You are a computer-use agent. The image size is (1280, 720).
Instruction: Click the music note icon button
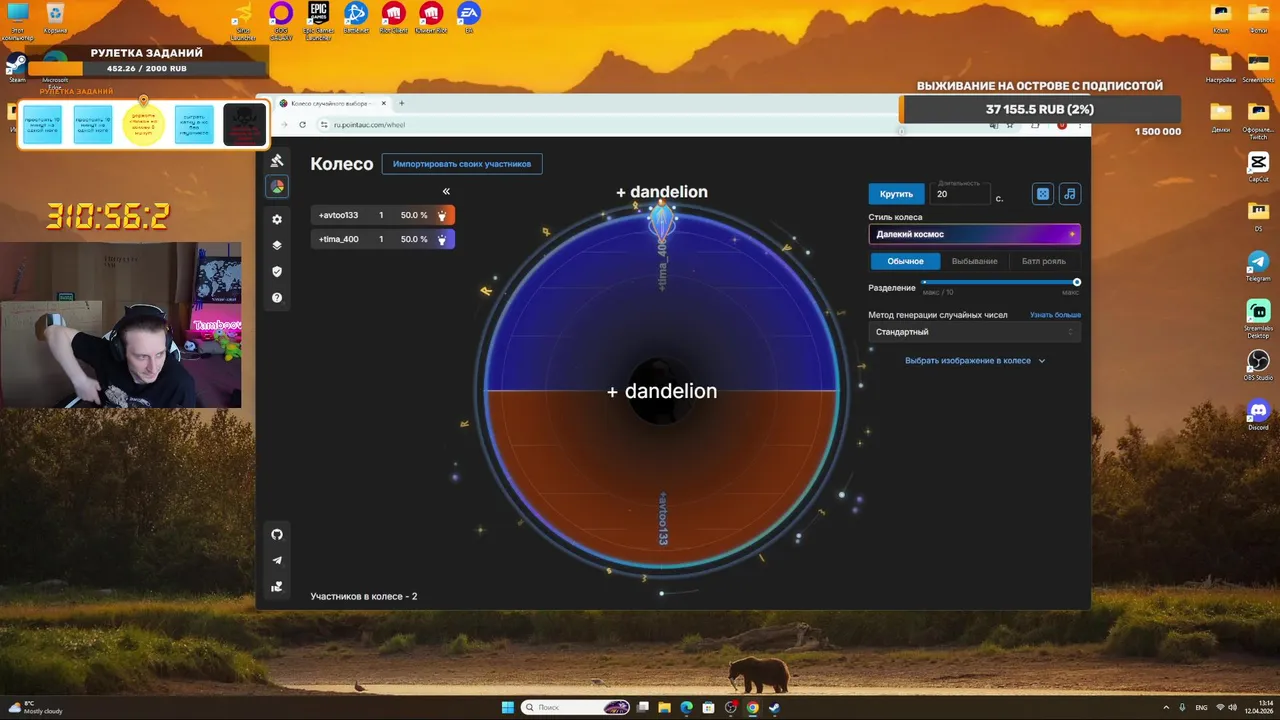[1070, 194]
